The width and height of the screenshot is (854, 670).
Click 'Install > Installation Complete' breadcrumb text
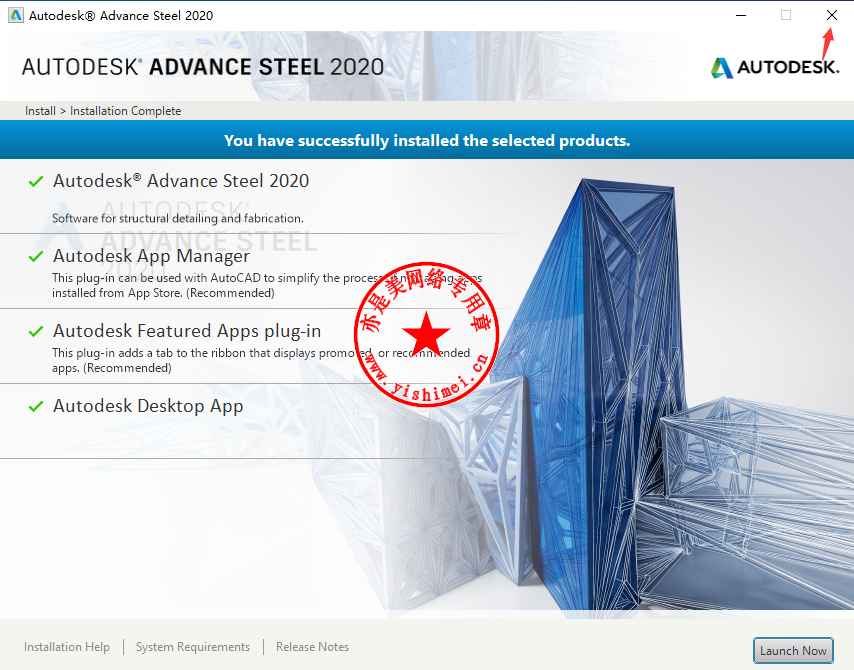(x=103, y=111)
